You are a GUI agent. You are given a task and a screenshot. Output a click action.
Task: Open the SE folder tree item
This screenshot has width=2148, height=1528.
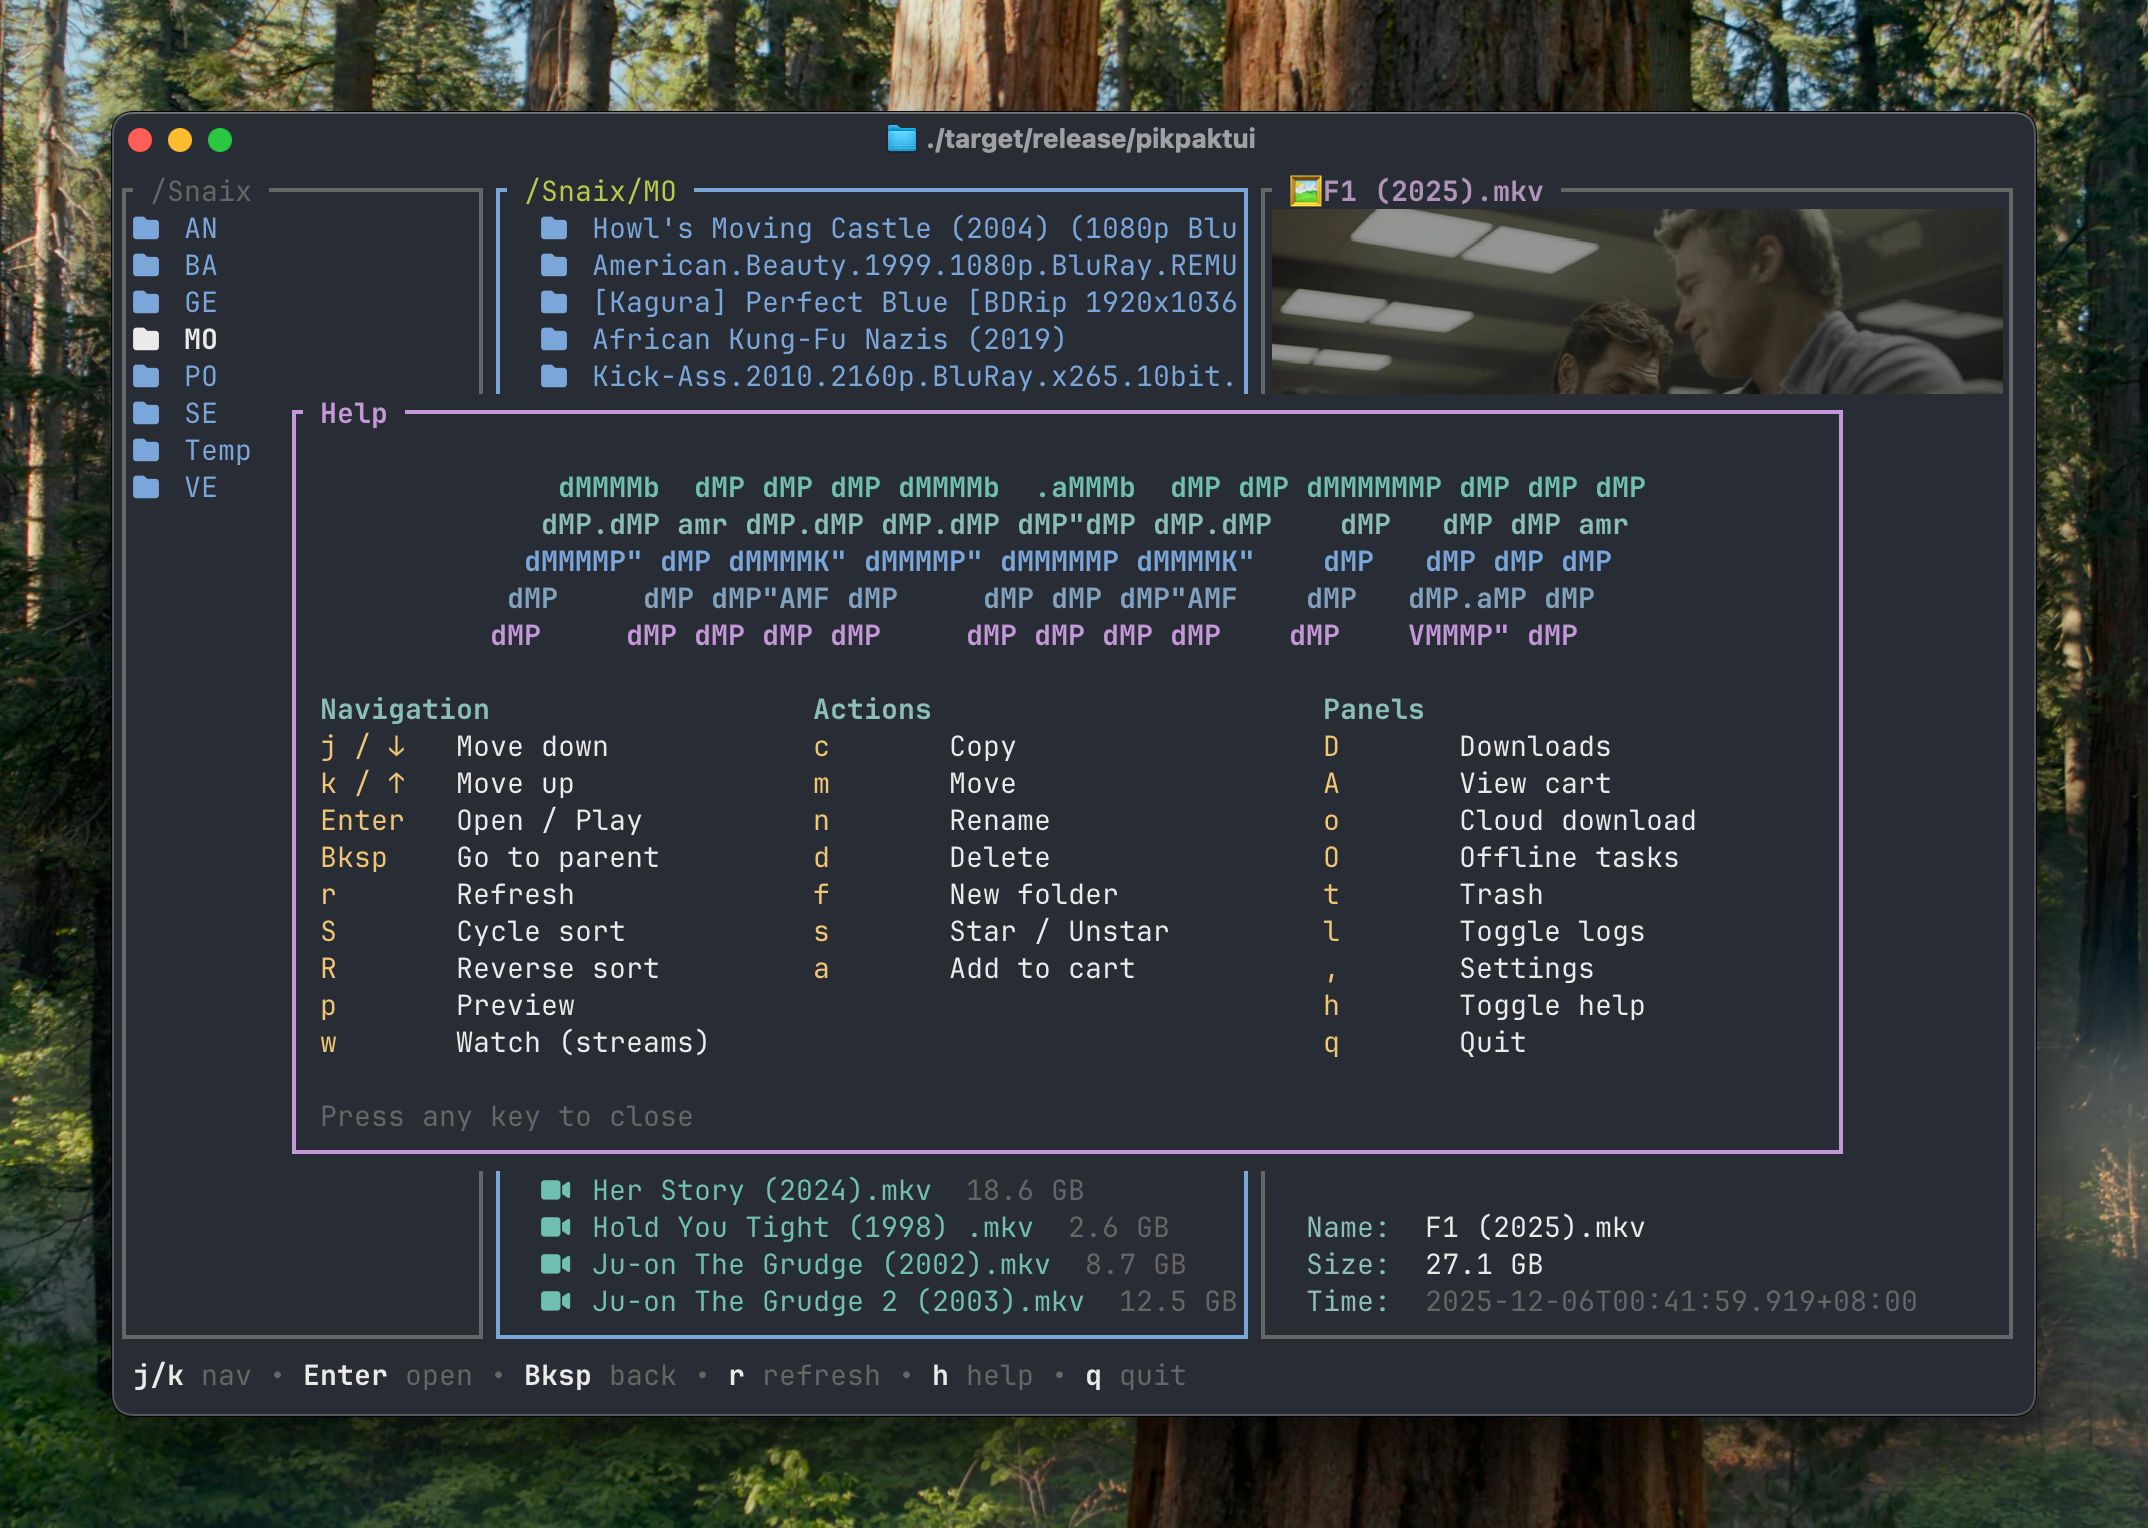pyautogui.click(x=200, y=414)
